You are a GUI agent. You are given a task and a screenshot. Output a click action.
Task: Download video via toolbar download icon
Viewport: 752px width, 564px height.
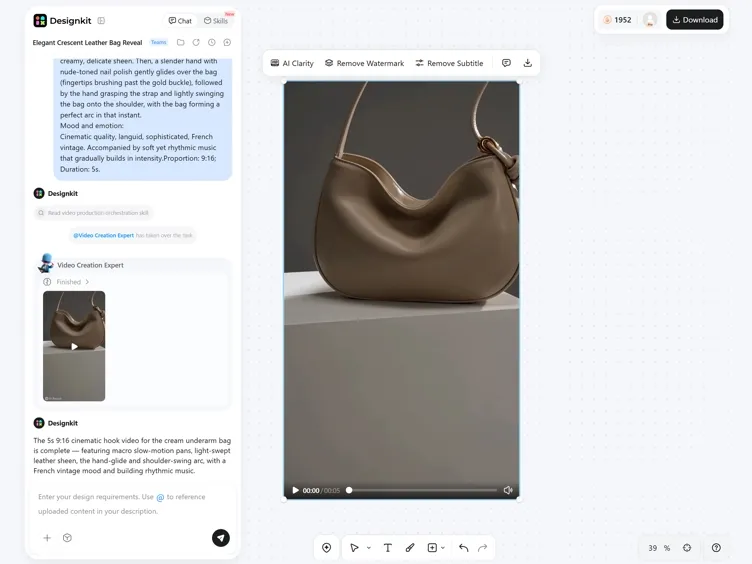(x=528, y=63)
